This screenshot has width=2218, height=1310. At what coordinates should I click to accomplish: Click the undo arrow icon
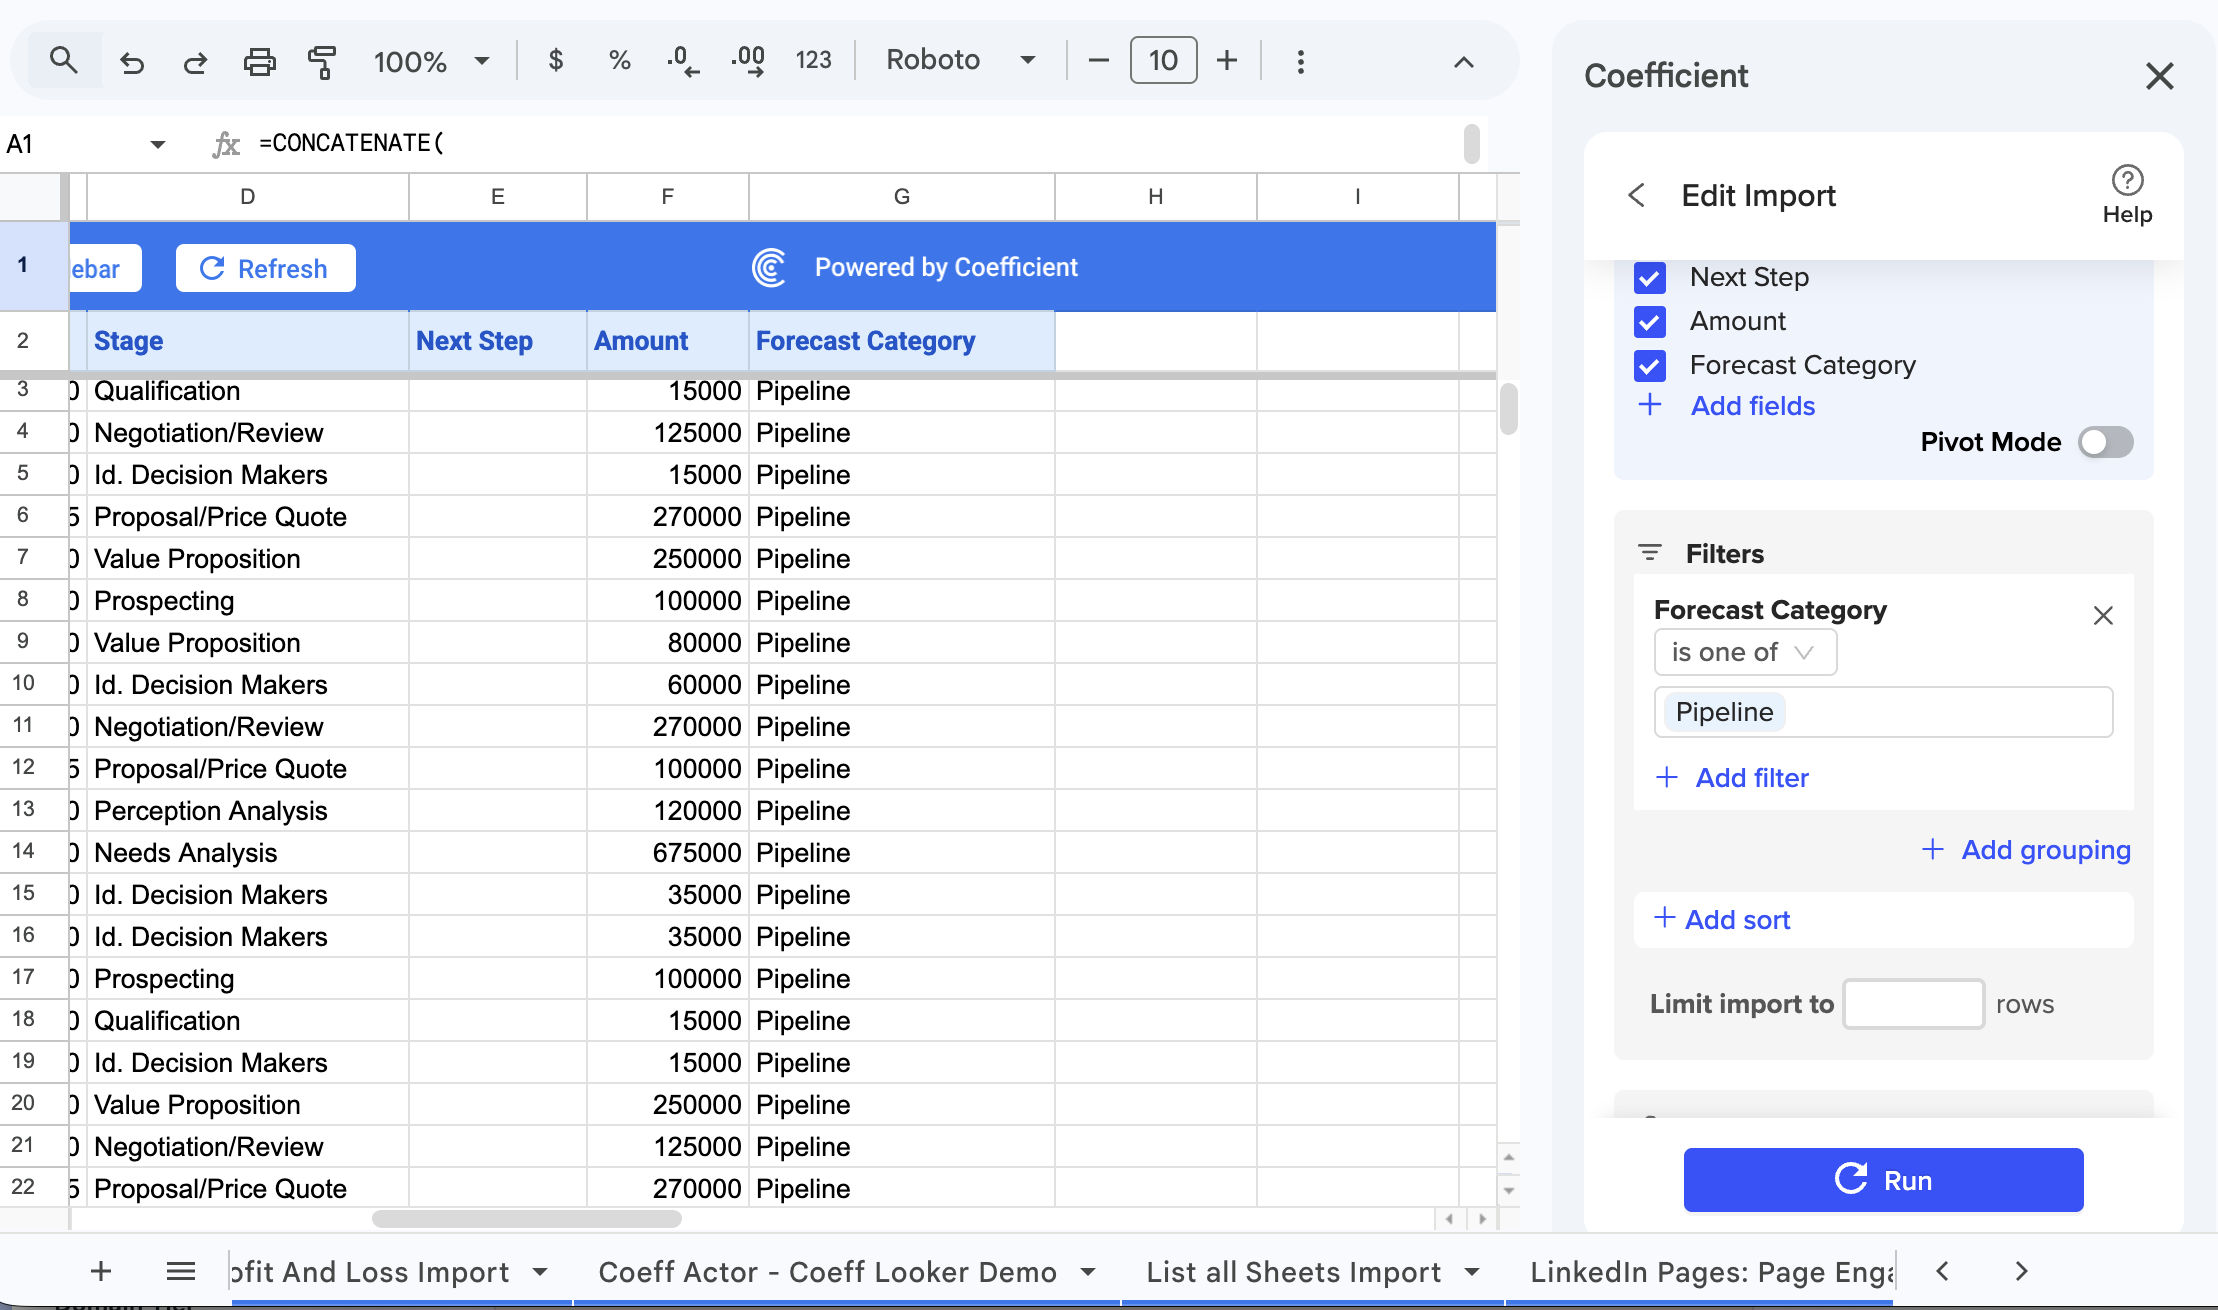coord(132,62)
